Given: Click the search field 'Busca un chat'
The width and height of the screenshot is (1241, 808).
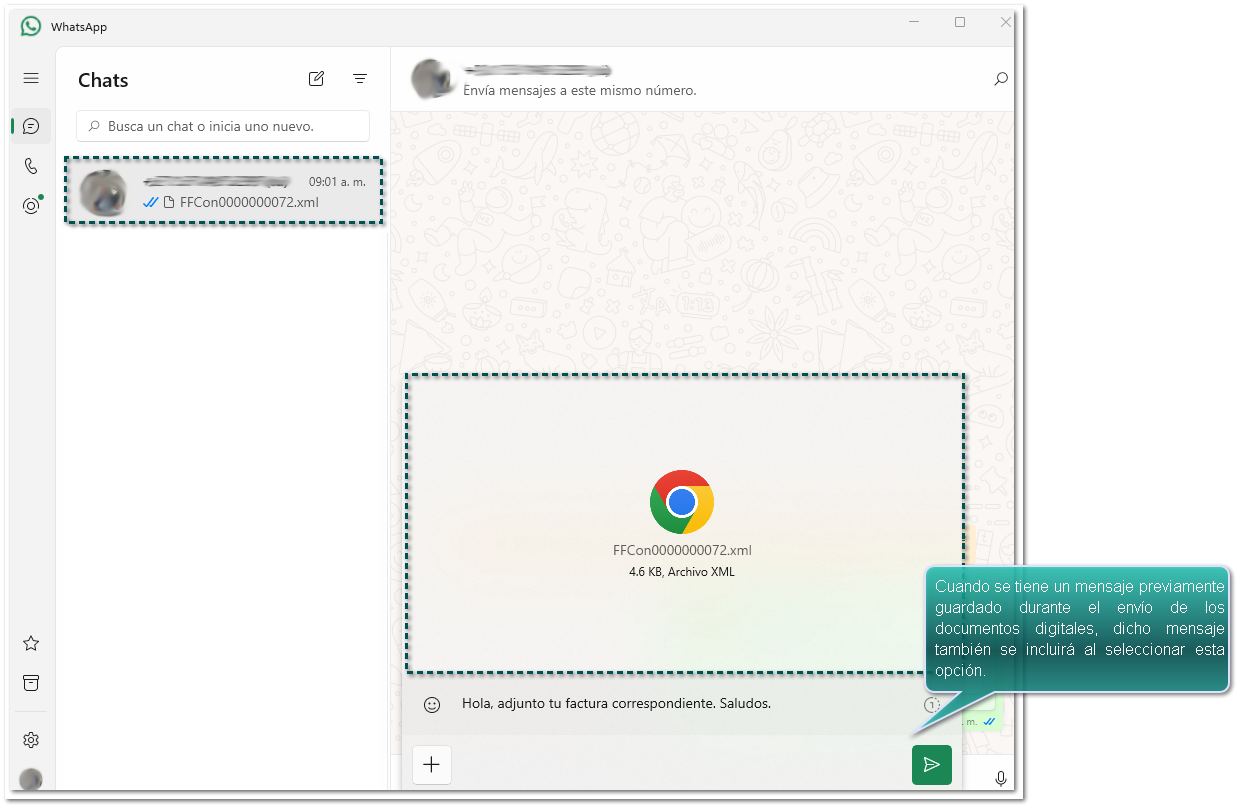Looking at the screenshot, I should pyautogui.click(x=222, y=126).
